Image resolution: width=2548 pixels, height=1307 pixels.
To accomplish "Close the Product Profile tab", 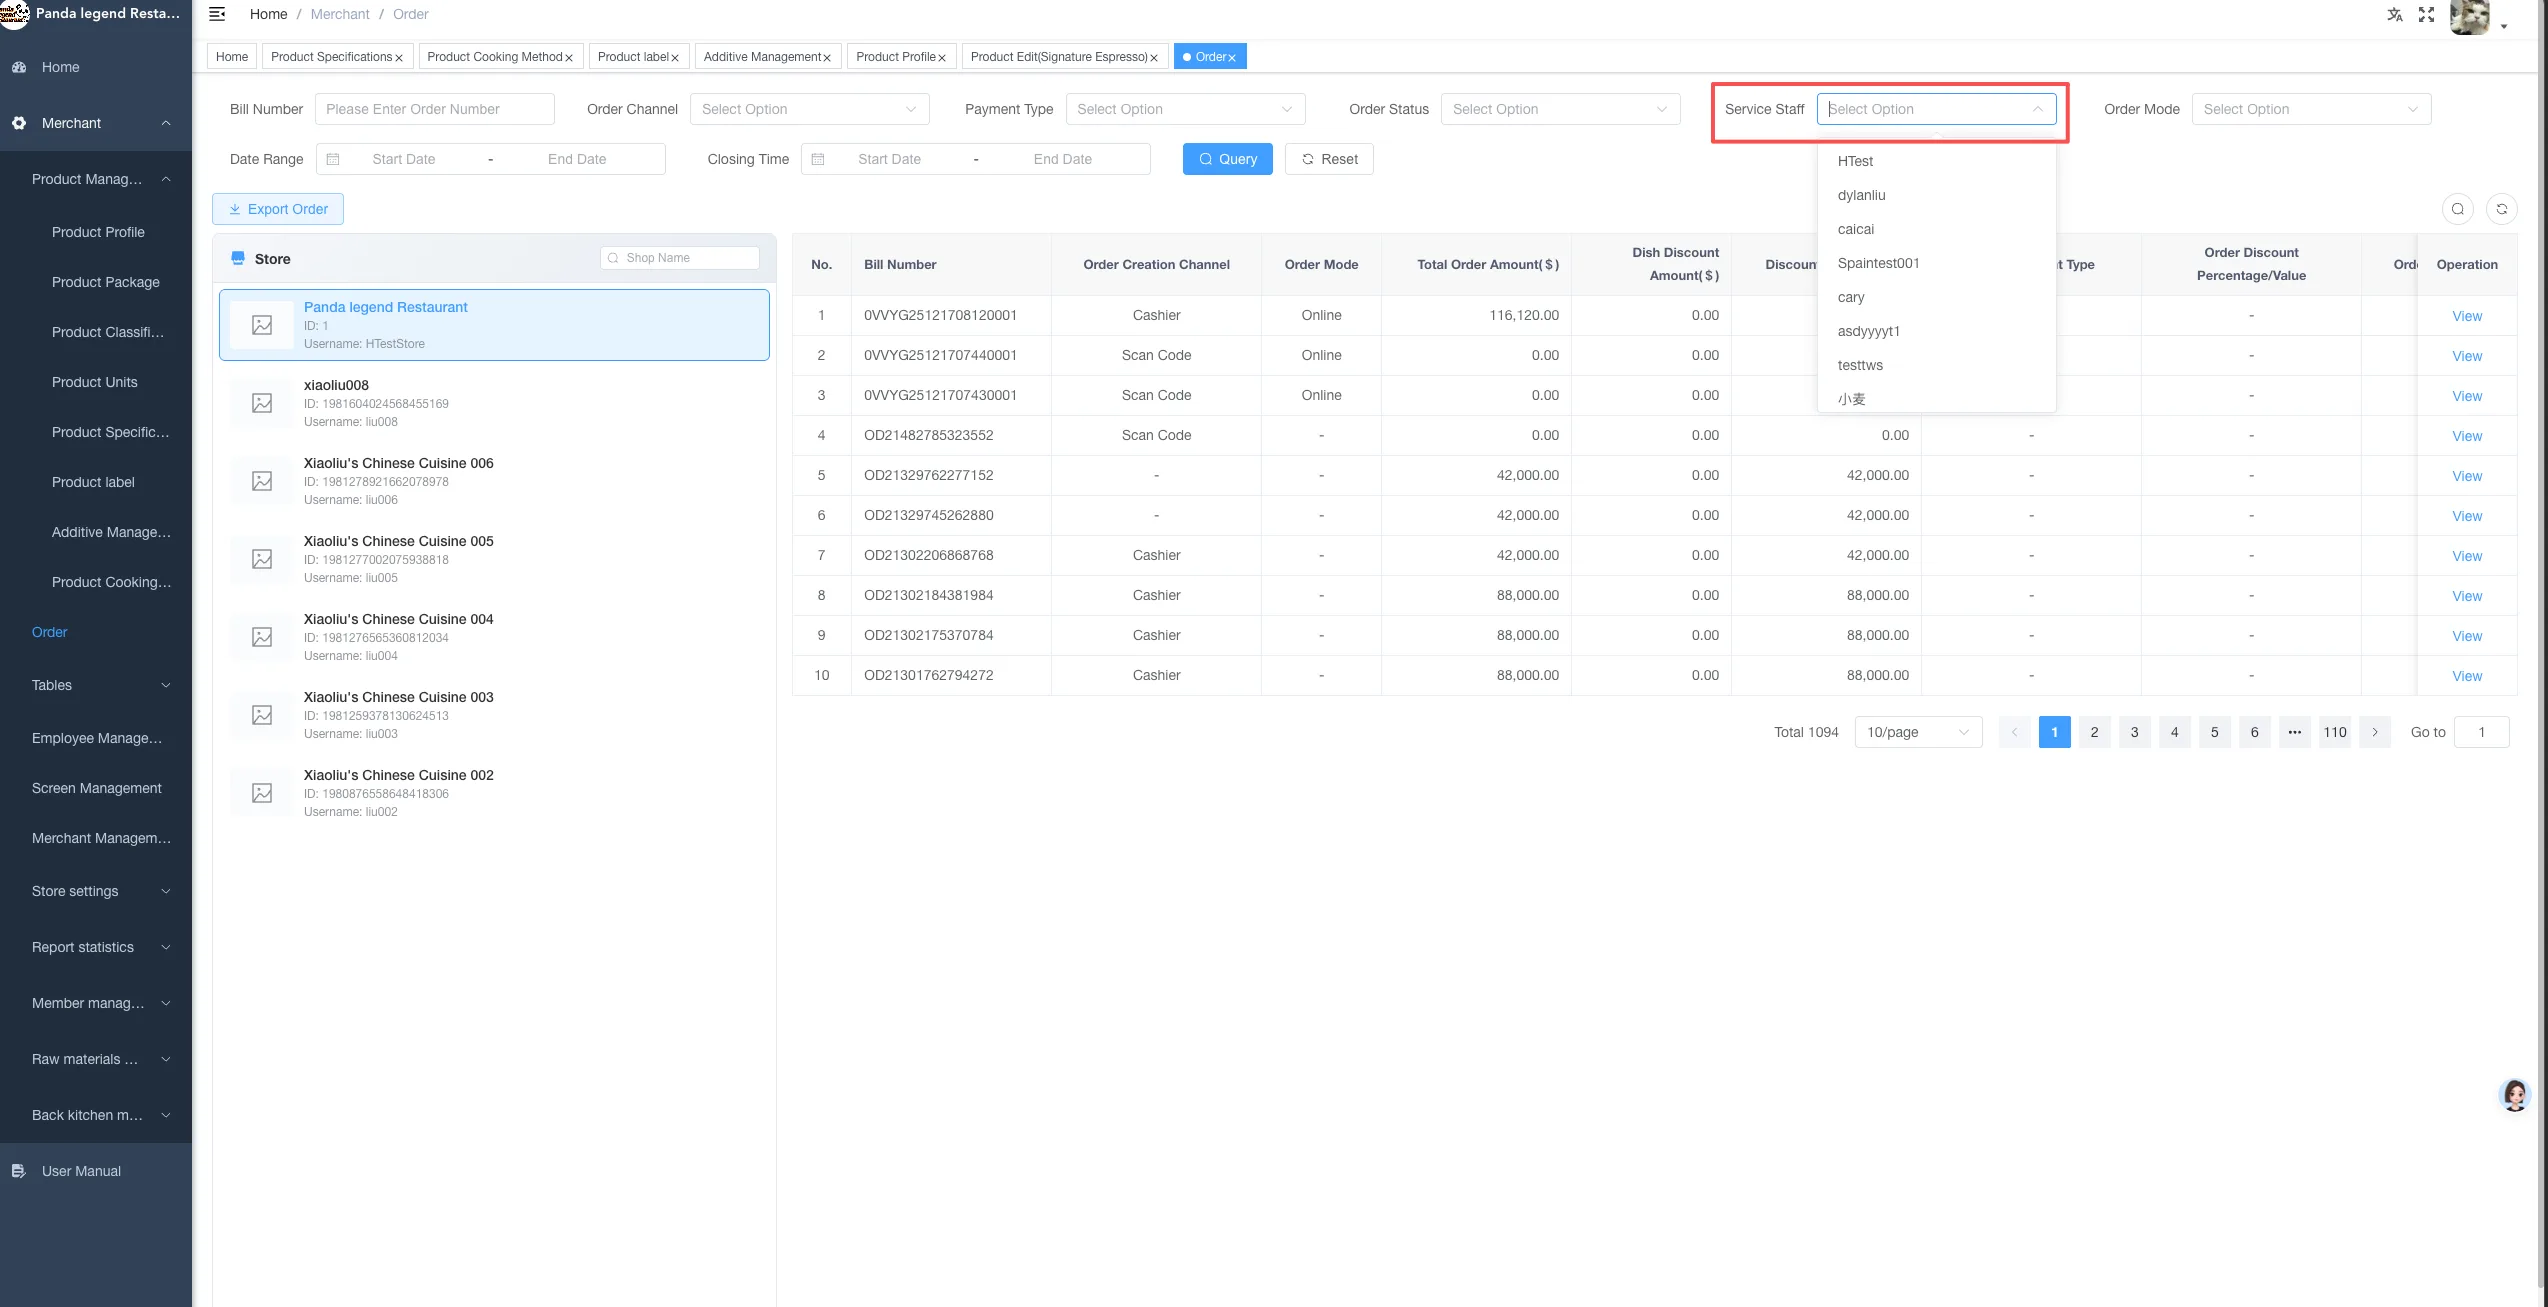I will click(942, 58).
